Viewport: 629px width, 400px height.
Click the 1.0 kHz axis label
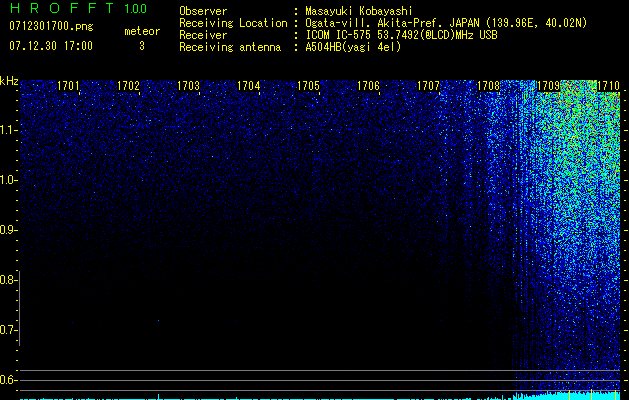7,181
